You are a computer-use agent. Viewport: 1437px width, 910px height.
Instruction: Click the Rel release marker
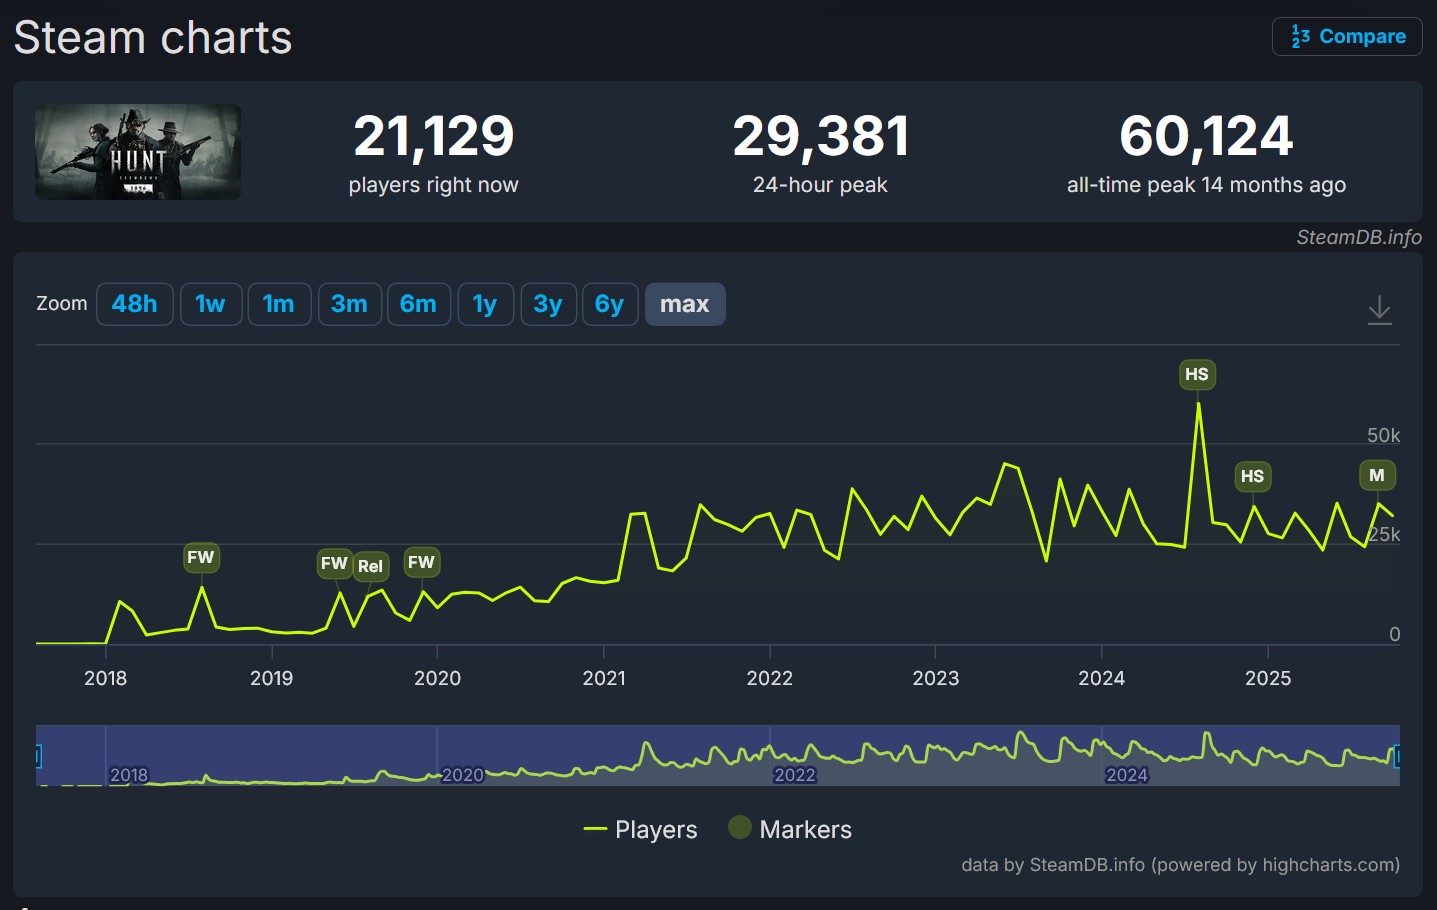370,566
